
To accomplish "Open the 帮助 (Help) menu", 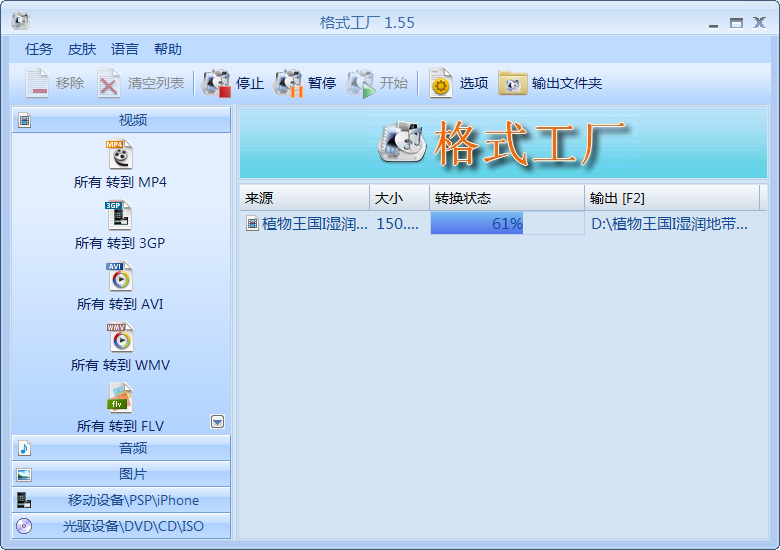I will click(x=168, y=49).
